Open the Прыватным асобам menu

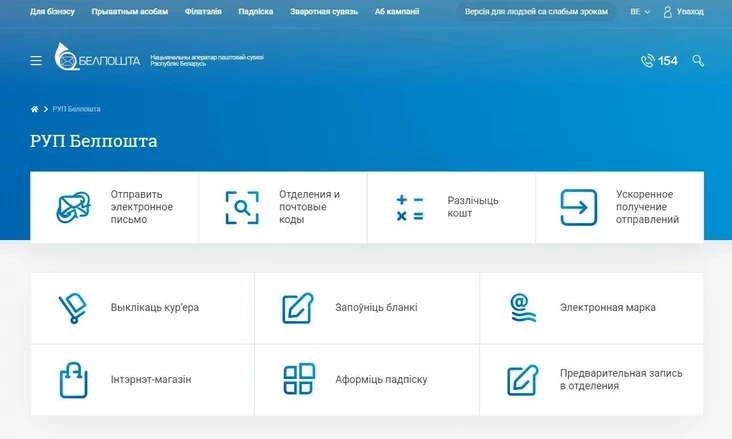coord(130,11)
